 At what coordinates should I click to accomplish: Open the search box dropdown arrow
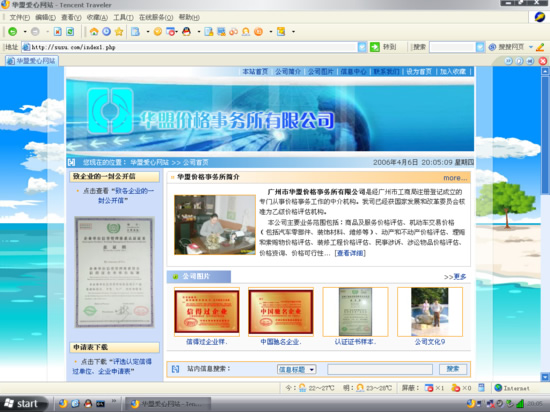click(480, 47)
